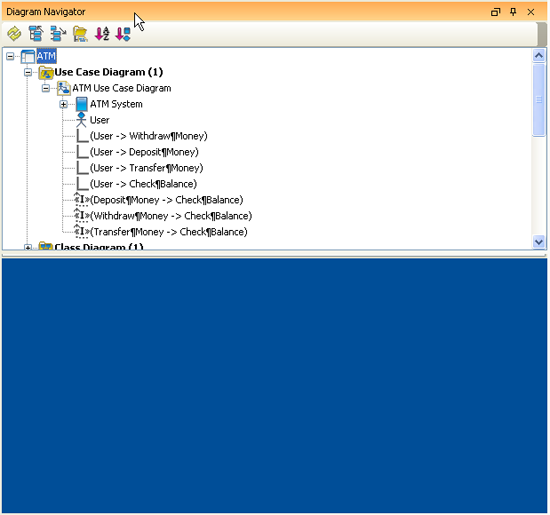Expand the Class Diagram folder
Viewport: 550px width, 515px height.
coord(28,247)
